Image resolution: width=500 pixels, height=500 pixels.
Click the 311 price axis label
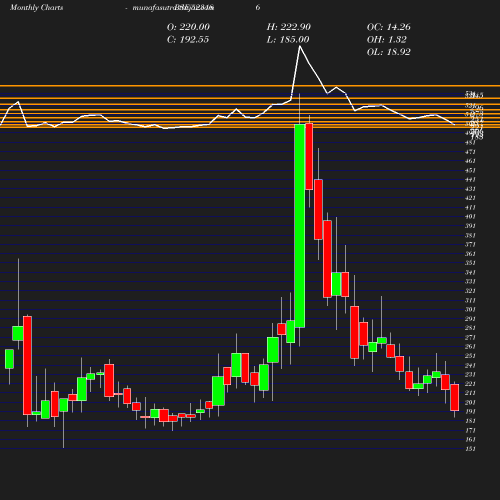[x=470, y=301]
